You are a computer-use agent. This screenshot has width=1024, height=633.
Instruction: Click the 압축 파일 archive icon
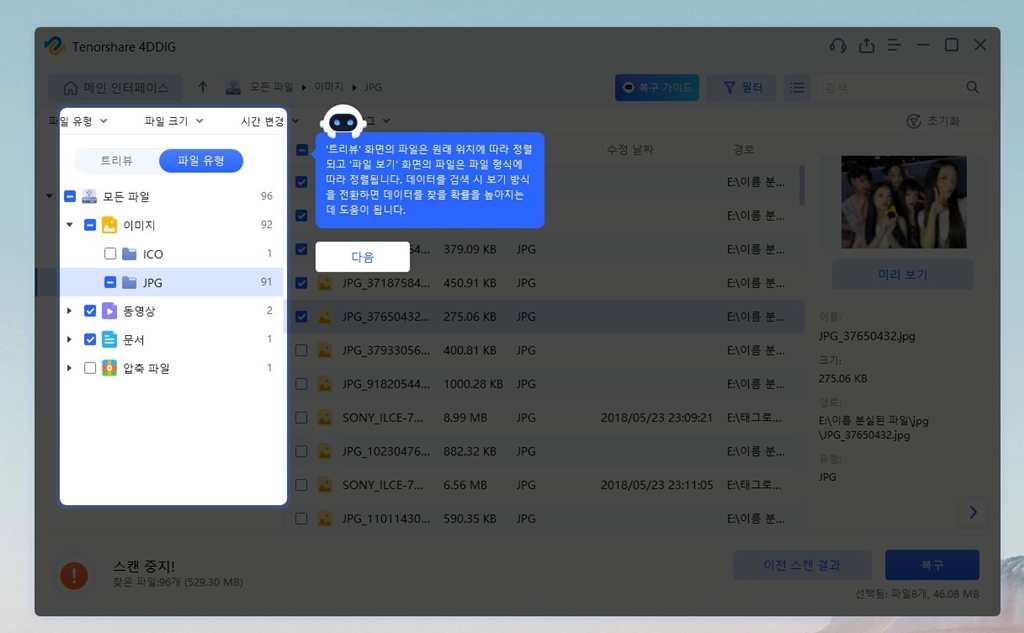pyautogui.click(x=110, y=368)
